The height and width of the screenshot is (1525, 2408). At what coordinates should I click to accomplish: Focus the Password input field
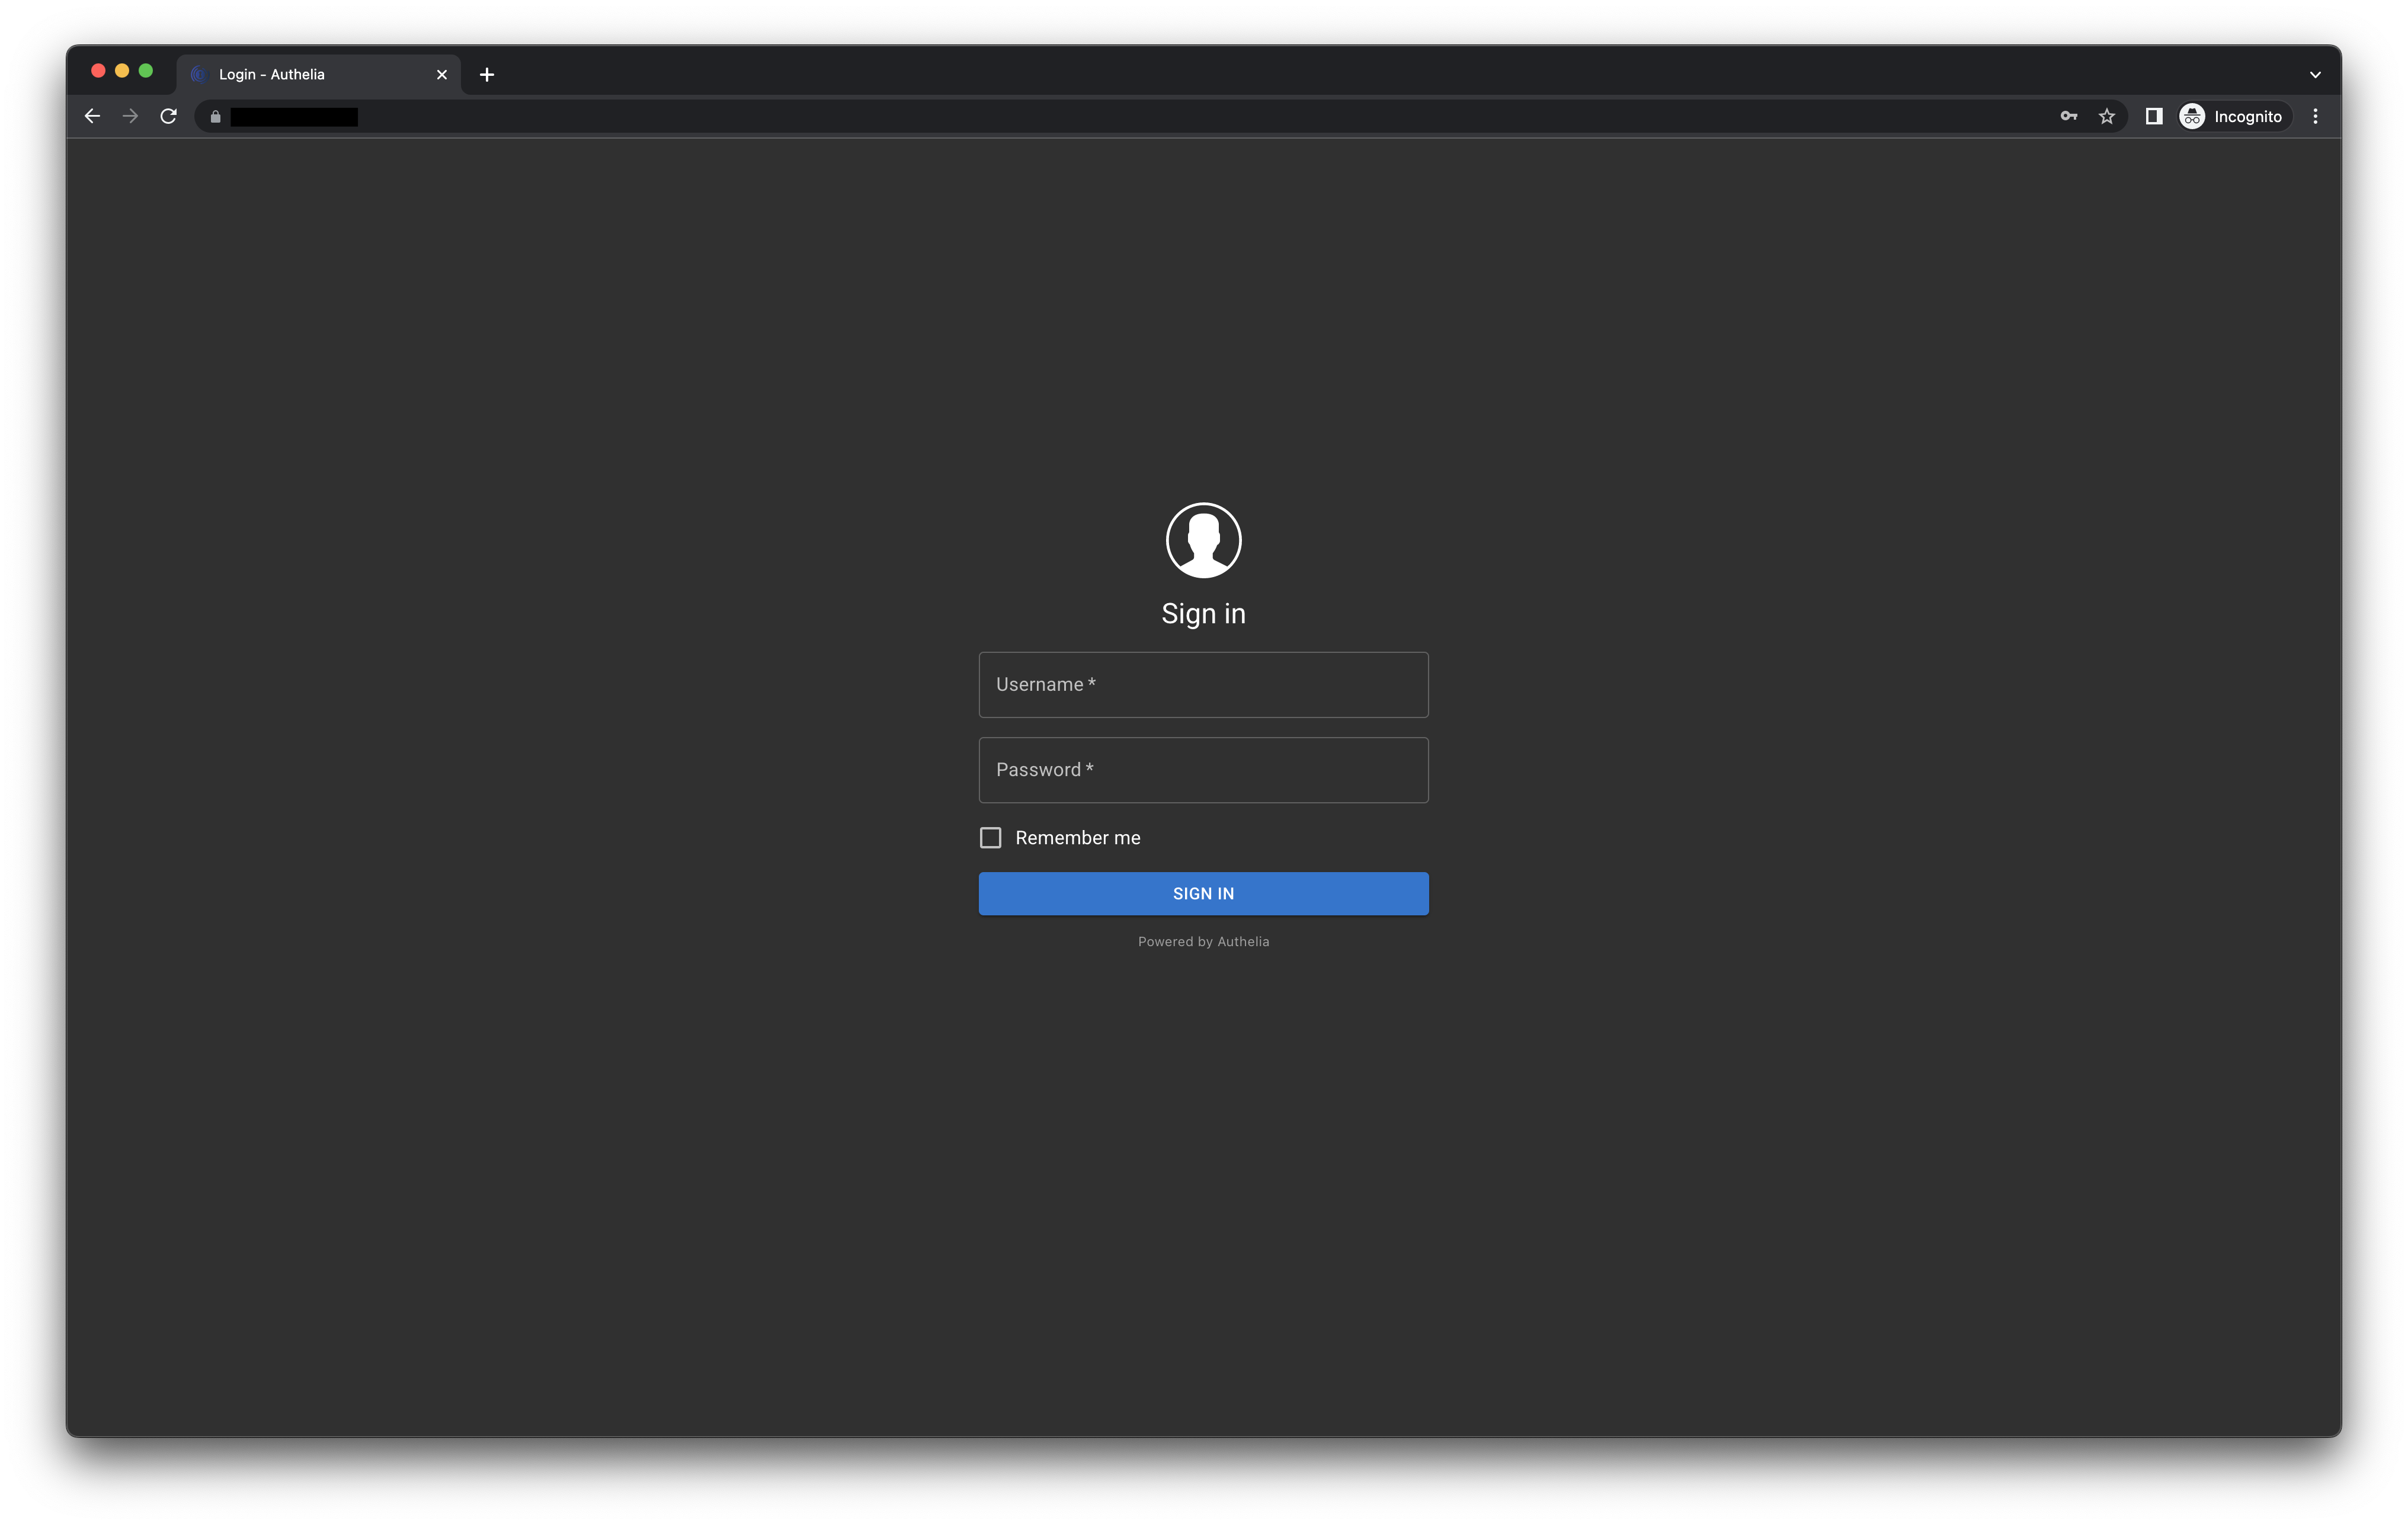(x=1203, y=769)
